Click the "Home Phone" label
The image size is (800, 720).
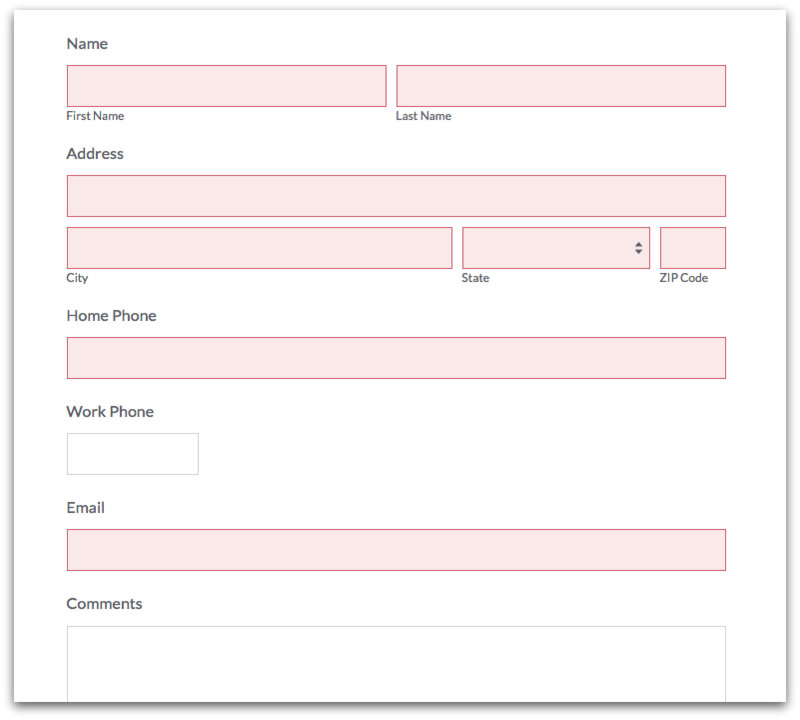pos(111,316)
